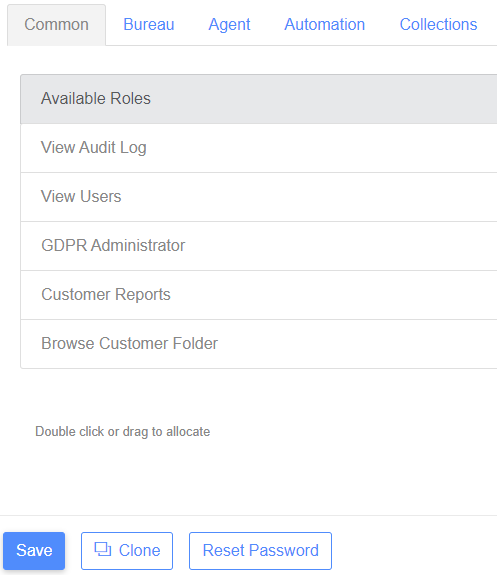This screenshot has height=575, width=497.
Task: Select the View Users role
Action: 259,197
